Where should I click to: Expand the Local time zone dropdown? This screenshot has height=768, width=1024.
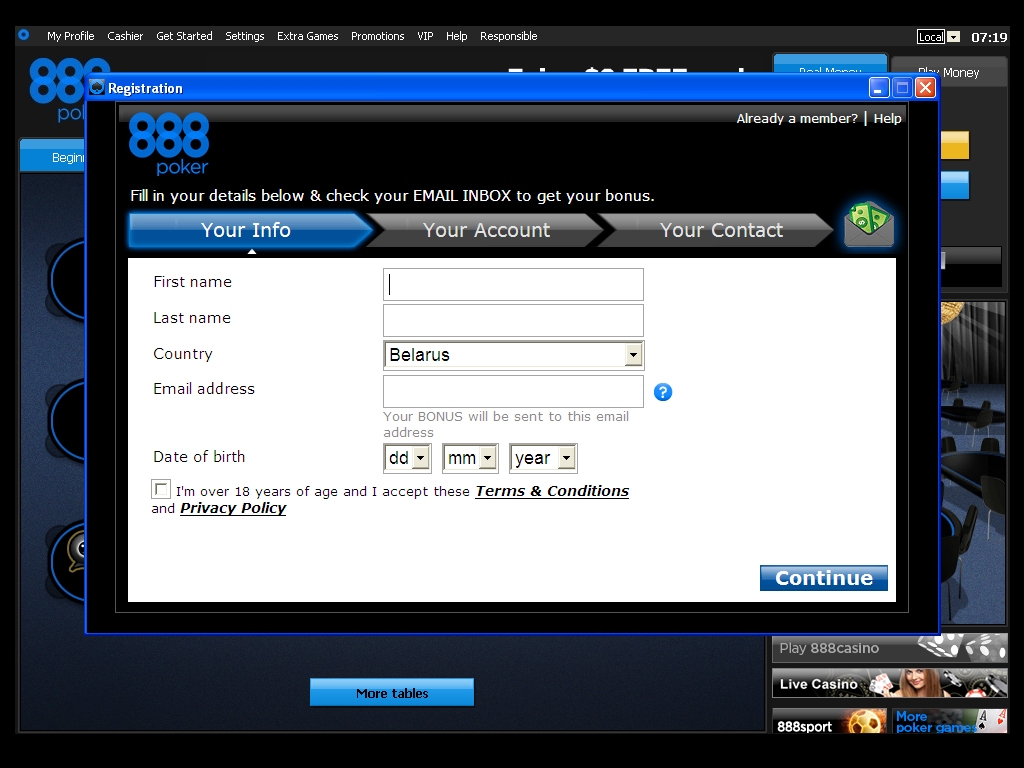pyautogui.click(x=953, y=37)
